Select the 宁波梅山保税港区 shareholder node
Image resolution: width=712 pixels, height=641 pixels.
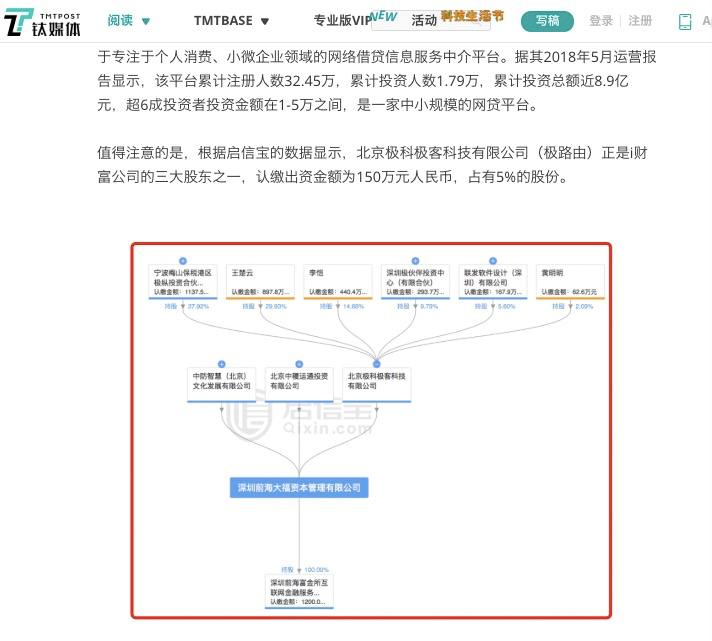click(183, 282)
